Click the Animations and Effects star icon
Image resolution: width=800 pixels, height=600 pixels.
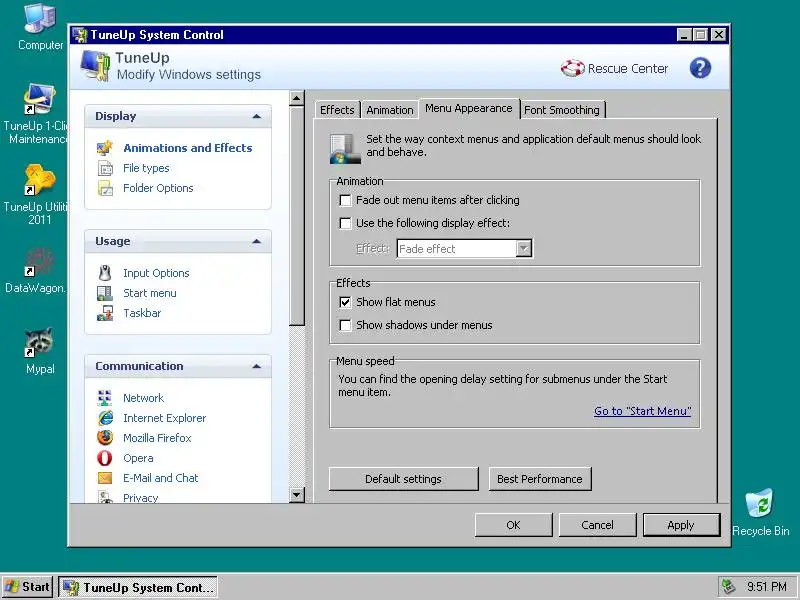pyautogui.click(x=105, y=148)
